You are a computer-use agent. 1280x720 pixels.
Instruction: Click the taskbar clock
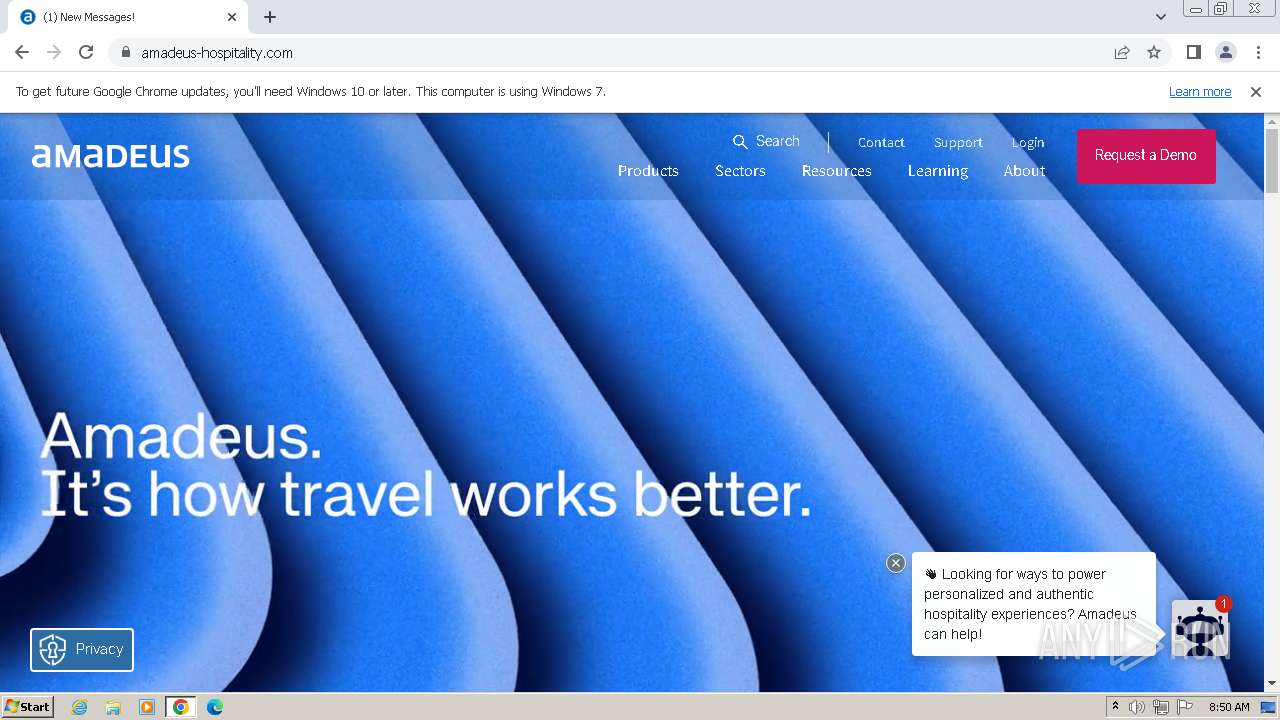click(x=1229, y=707)
